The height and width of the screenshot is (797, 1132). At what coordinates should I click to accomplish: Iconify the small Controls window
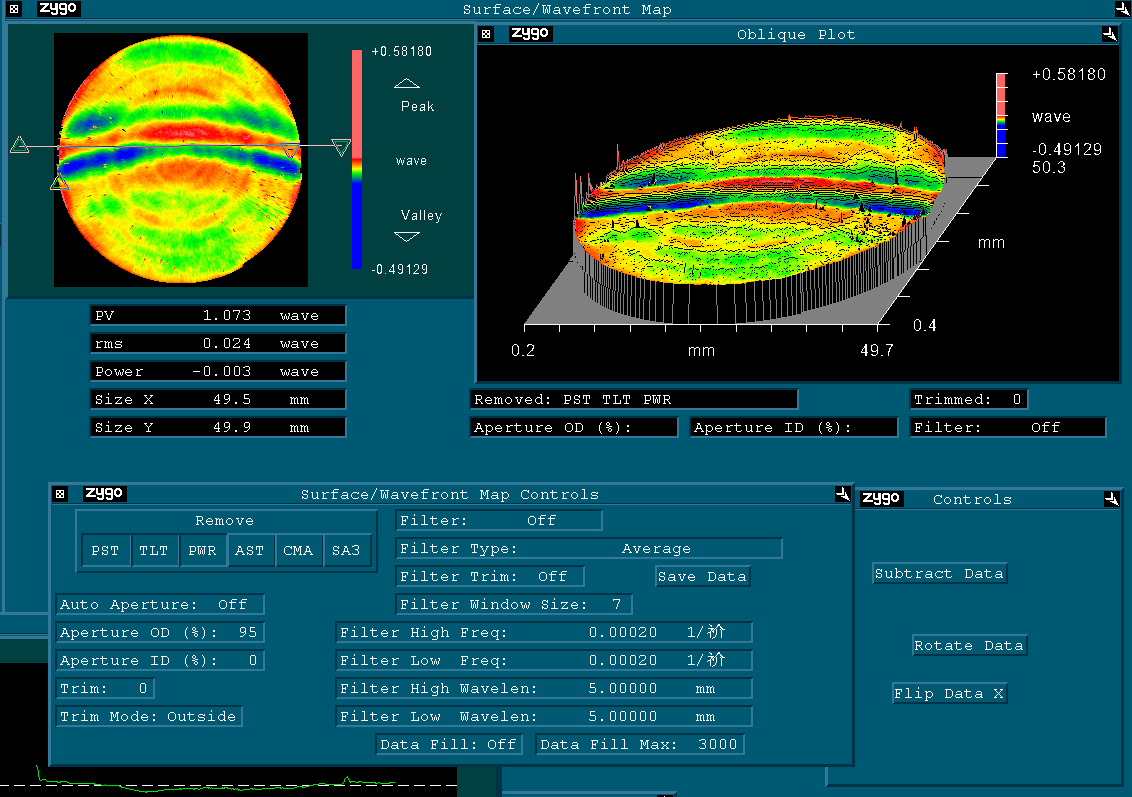click(x=1112, y=499)
